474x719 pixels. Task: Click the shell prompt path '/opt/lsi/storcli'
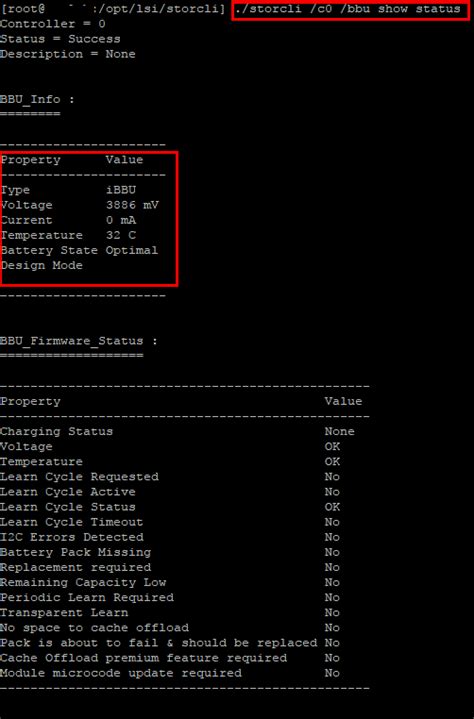pyautogui.click(x=158, y=9)
